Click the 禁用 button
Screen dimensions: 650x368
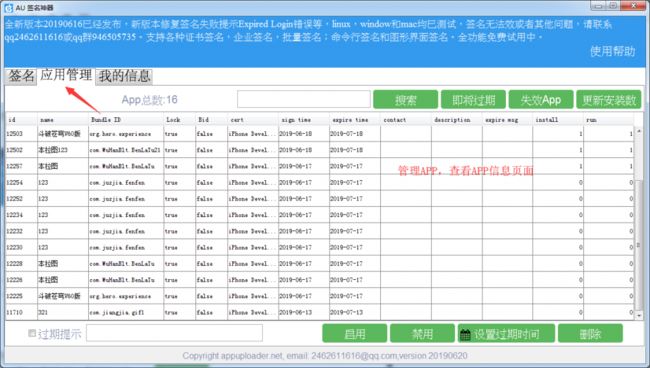[x=422, y=334]
